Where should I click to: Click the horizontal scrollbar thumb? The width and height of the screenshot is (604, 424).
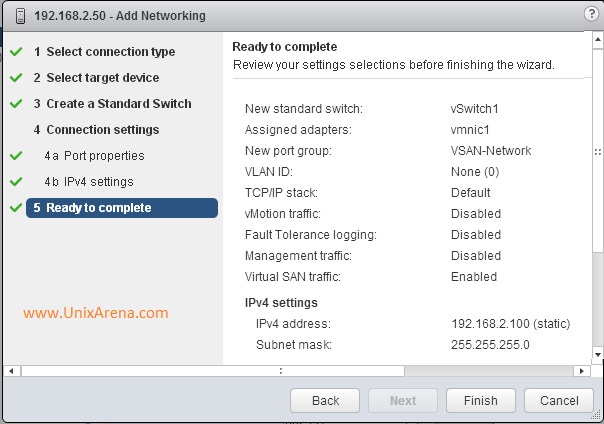pyautogui.click(x=213, y=371)
